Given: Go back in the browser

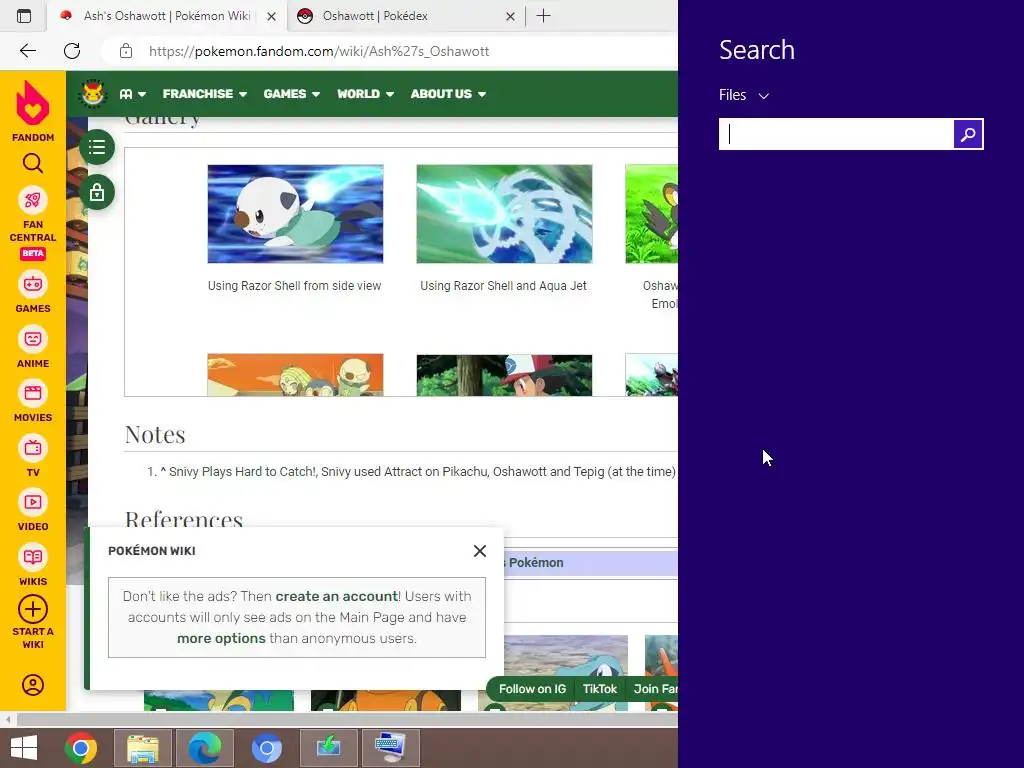Looking at the screenshot, I should tap(27, 51).
